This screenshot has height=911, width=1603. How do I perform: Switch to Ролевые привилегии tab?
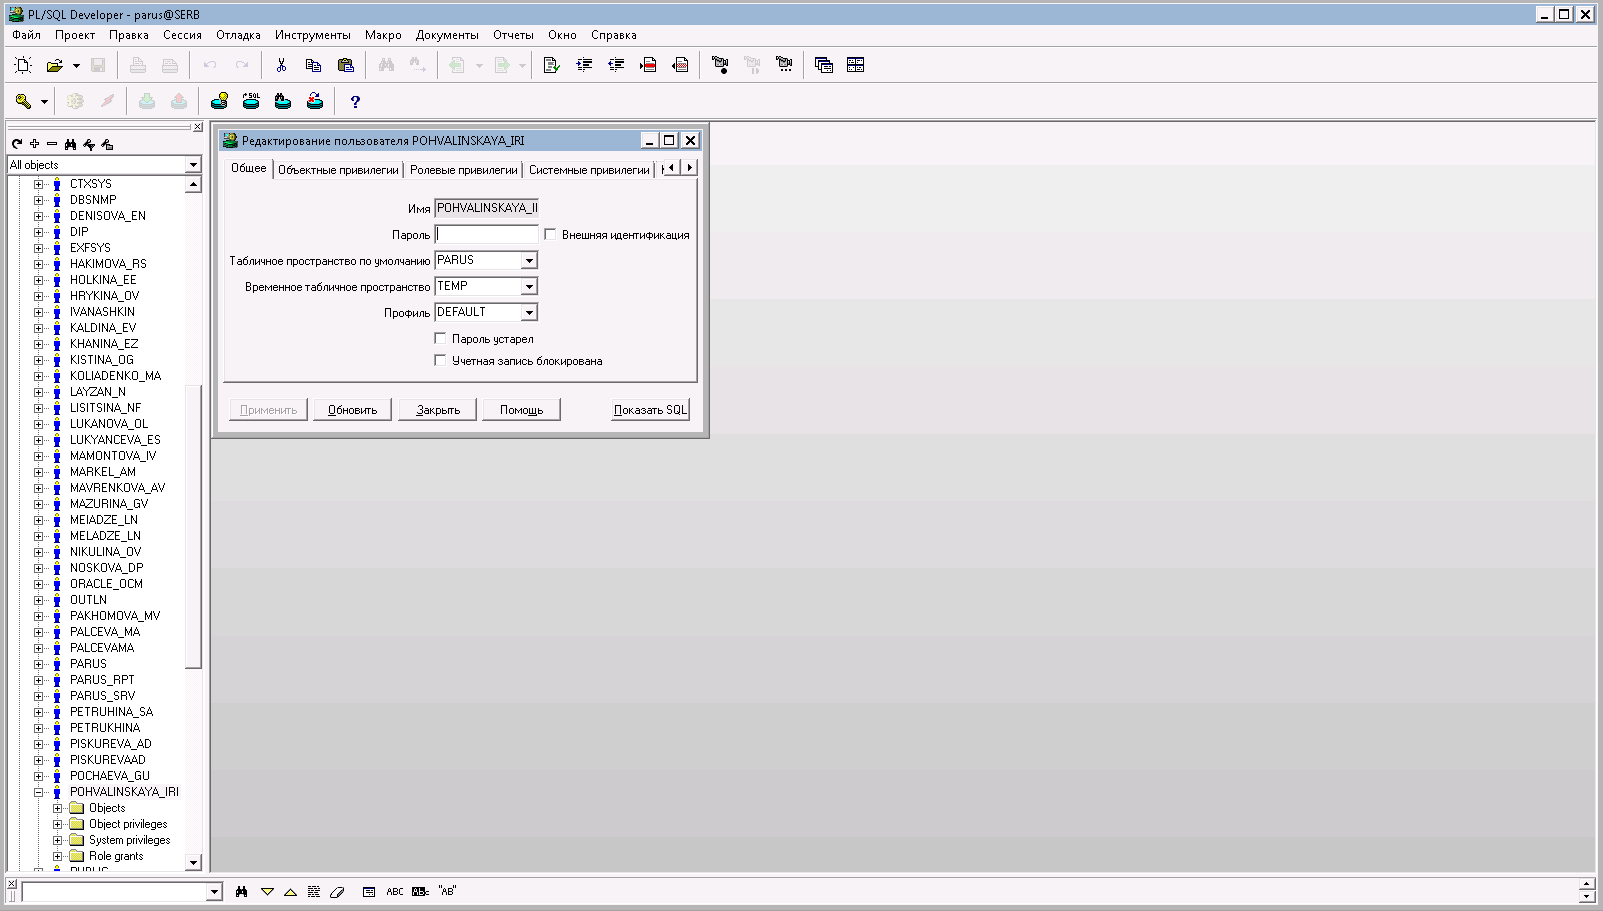pyautogui.click(x=463, y=170)
